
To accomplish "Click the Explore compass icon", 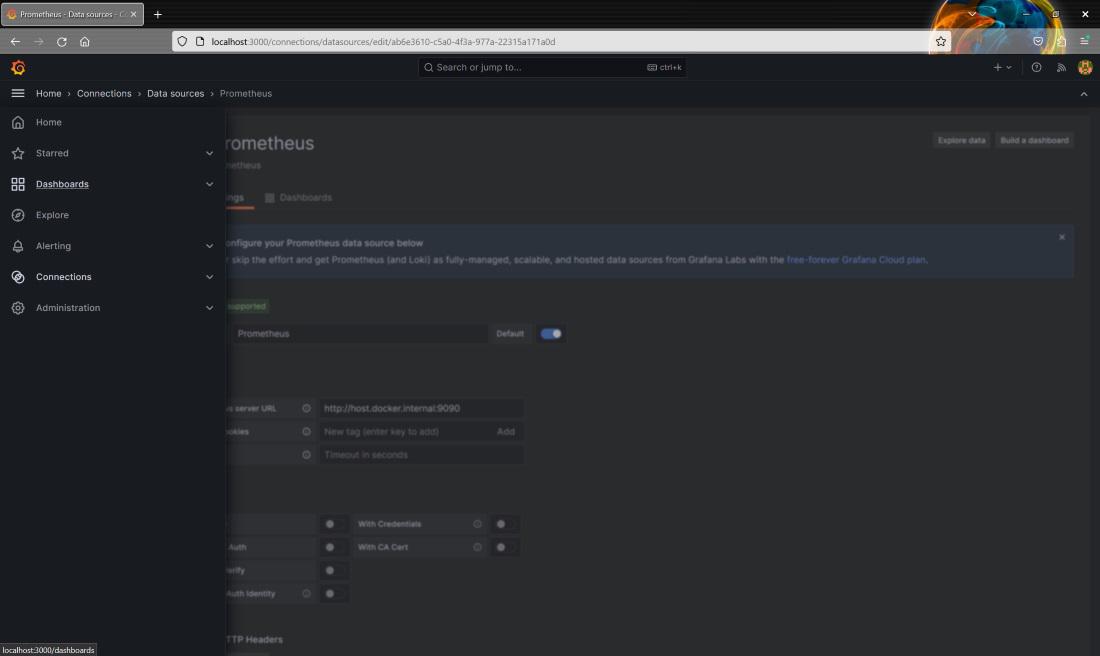I will 18,215.
